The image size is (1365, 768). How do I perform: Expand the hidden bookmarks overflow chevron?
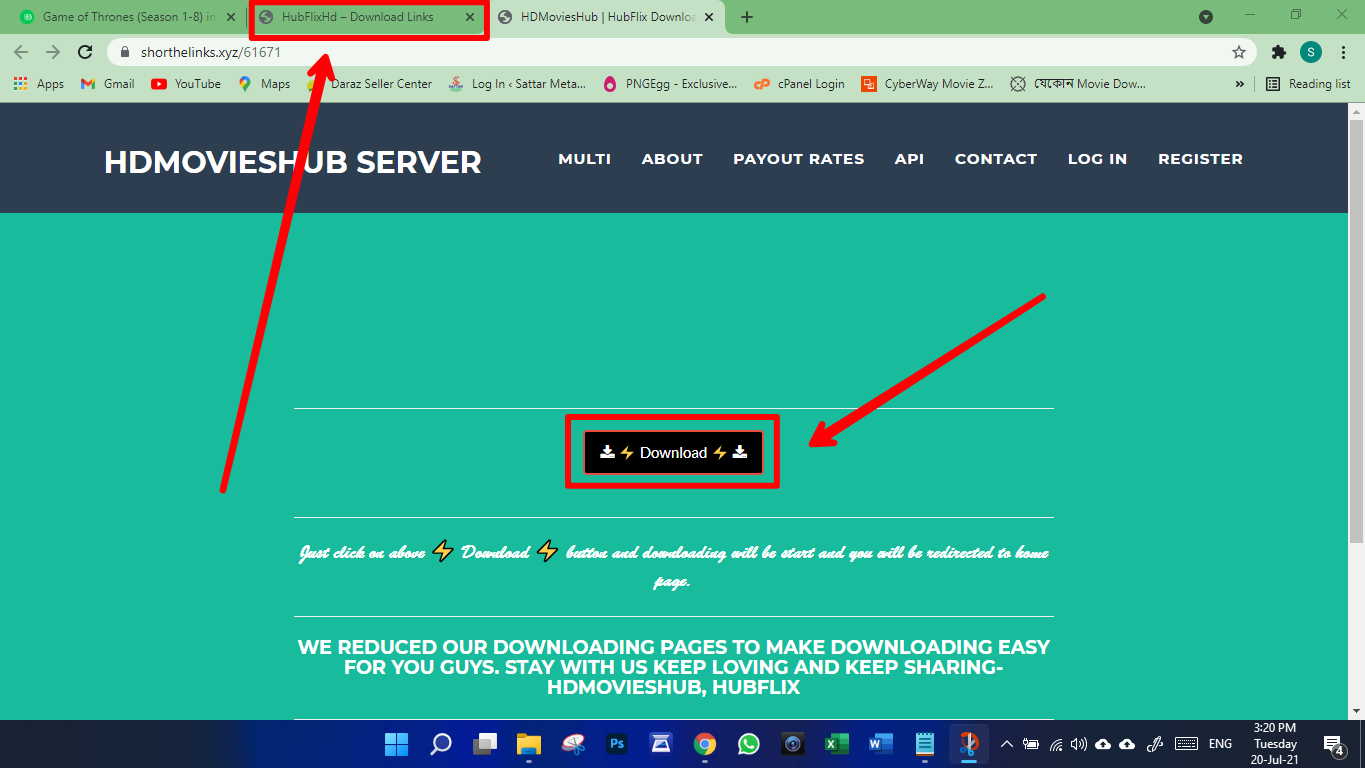1240,84
